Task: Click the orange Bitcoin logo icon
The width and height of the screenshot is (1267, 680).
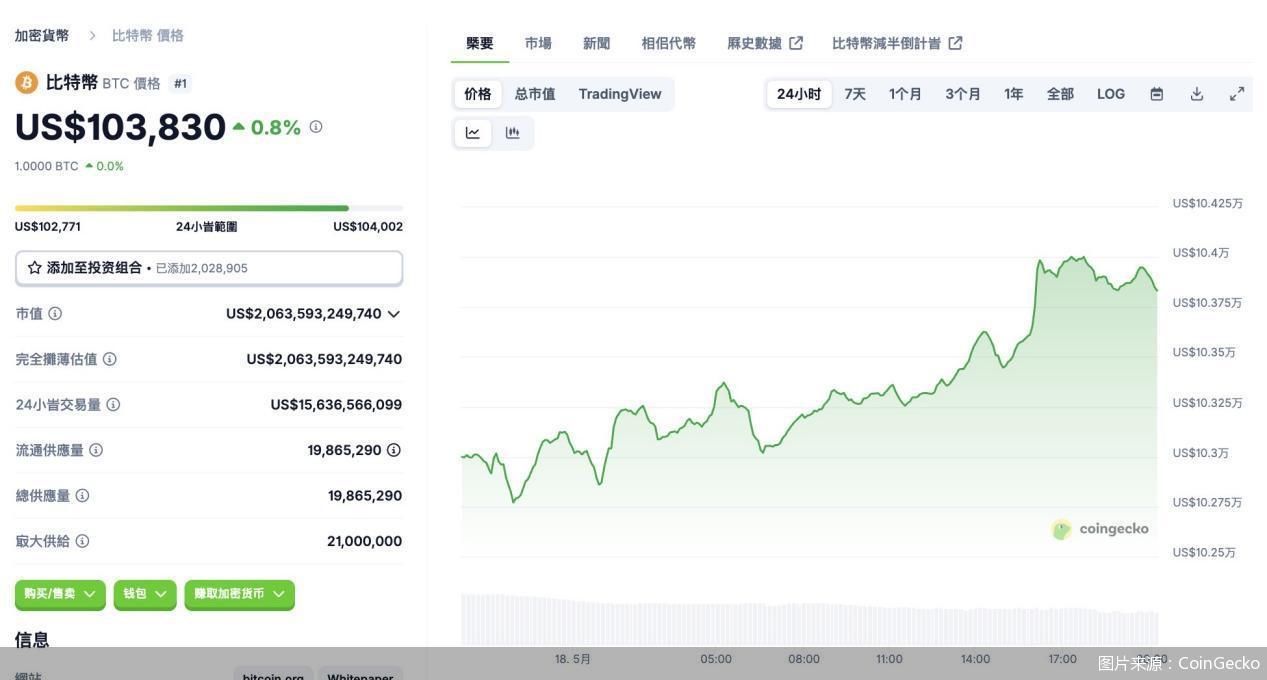Action: pyautogui.click(x=26, y=83)
